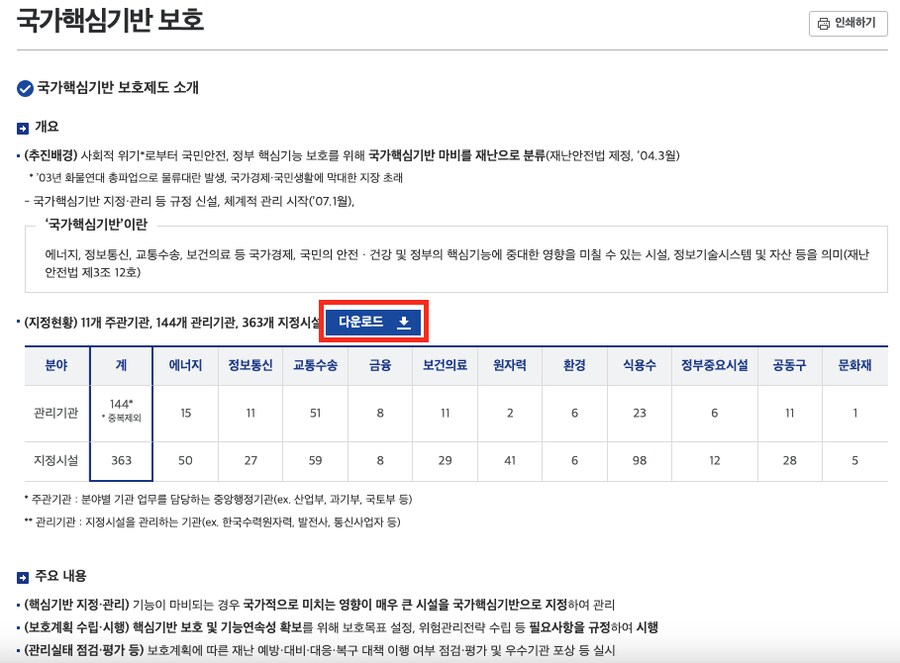Select the 원자력 column header
This screenshot has width=900, height=663.
510,365
